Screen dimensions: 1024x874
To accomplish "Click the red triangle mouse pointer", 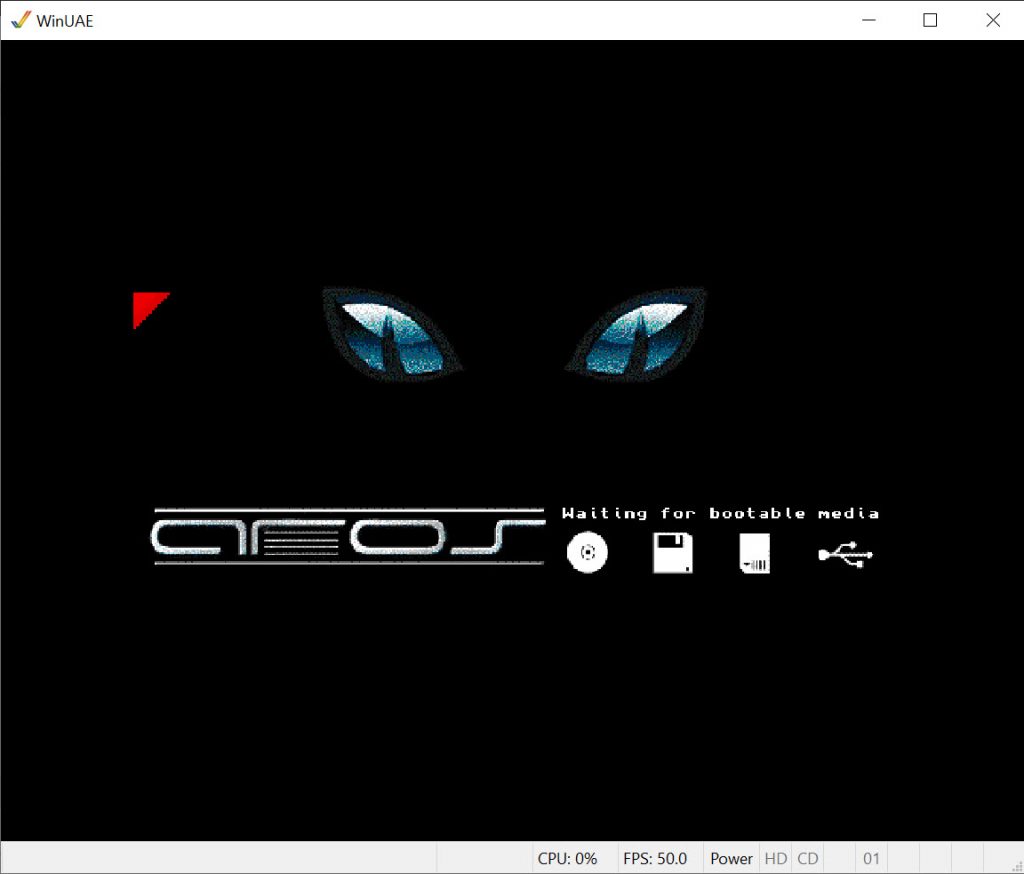I will point(146,305).
